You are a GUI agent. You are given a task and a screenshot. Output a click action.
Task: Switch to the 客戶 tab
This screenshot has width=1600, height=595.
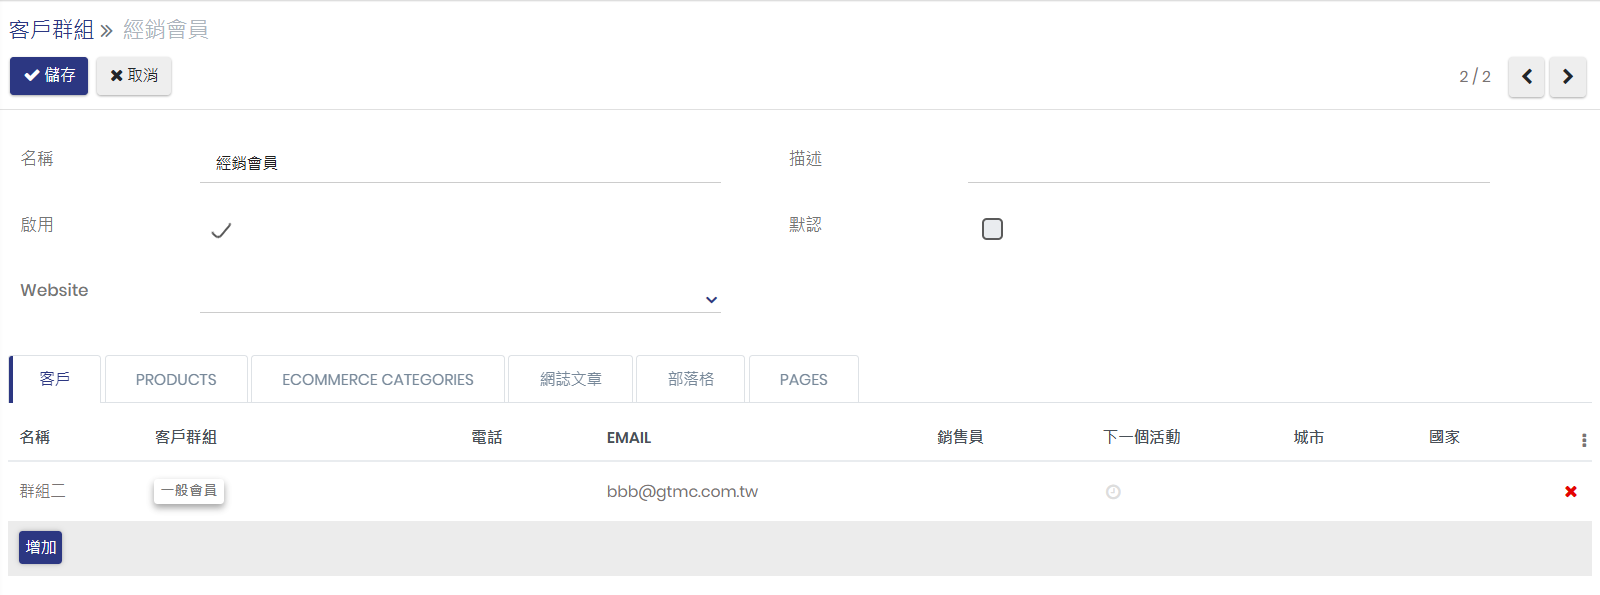(x=55, y=379)
